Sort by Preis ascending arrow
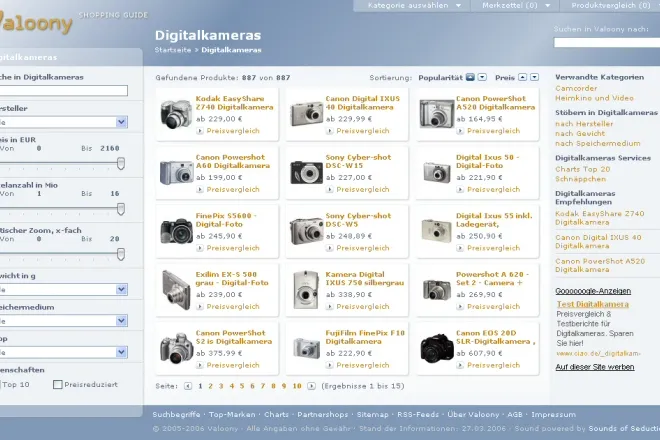 pyautogui.click(x=522, y=77)
